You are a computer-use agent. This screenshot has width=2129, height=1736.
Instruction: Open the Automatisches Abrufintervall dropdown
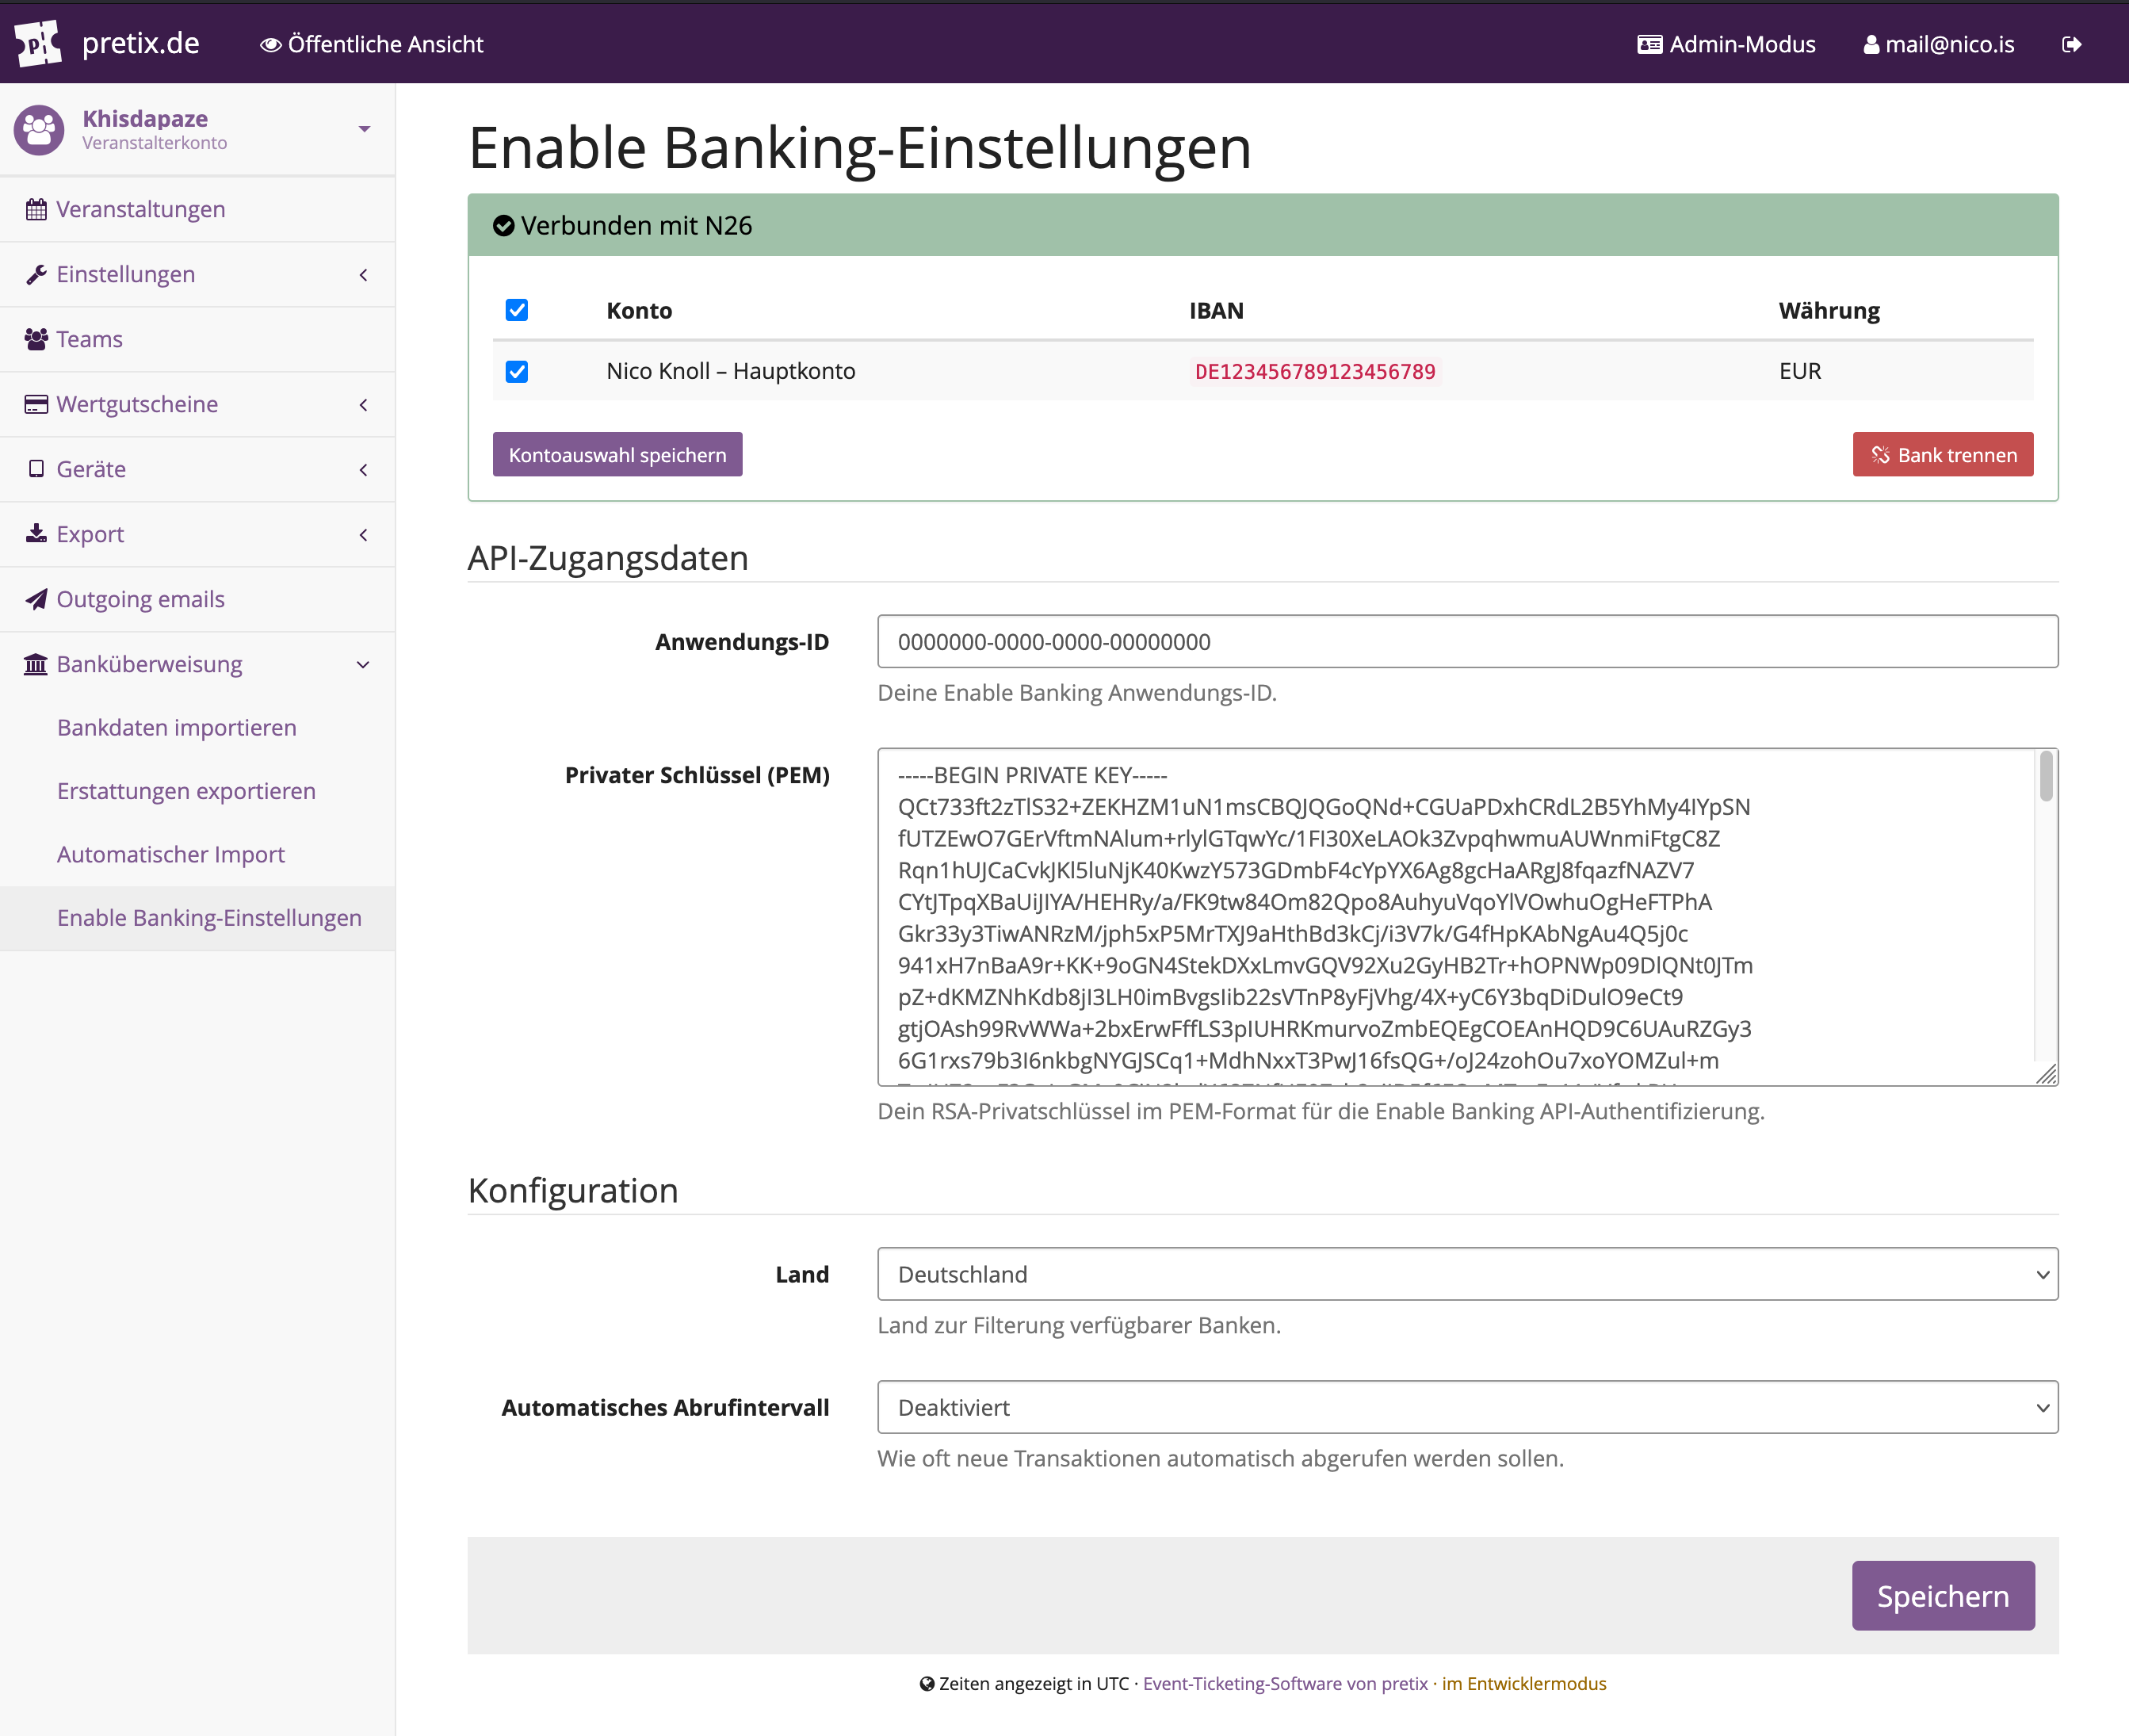tap(1467, 1407)
